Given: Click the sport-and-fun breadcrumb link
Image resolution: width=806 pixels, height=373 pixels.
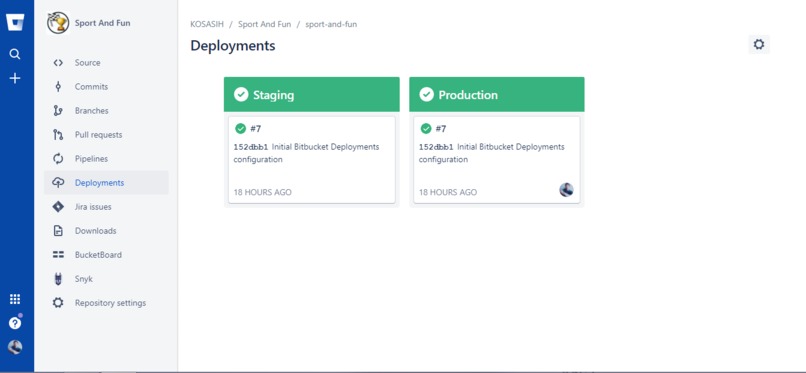Looking at the screenshot, I should point(331,24).
